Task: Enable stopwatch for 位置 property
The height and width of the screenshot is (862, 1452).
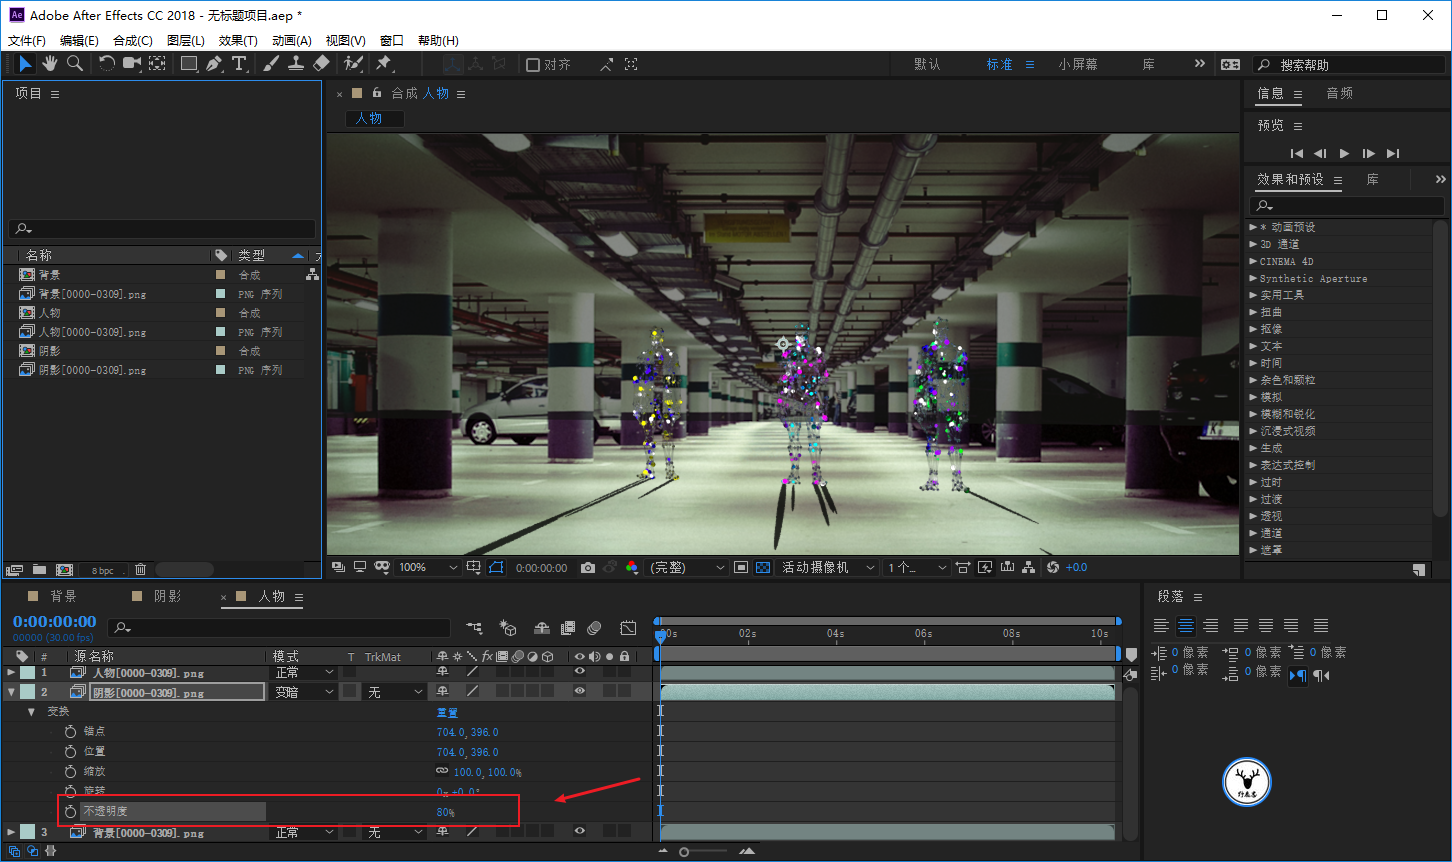Action: pyautogui.click(x=70, y=751)
